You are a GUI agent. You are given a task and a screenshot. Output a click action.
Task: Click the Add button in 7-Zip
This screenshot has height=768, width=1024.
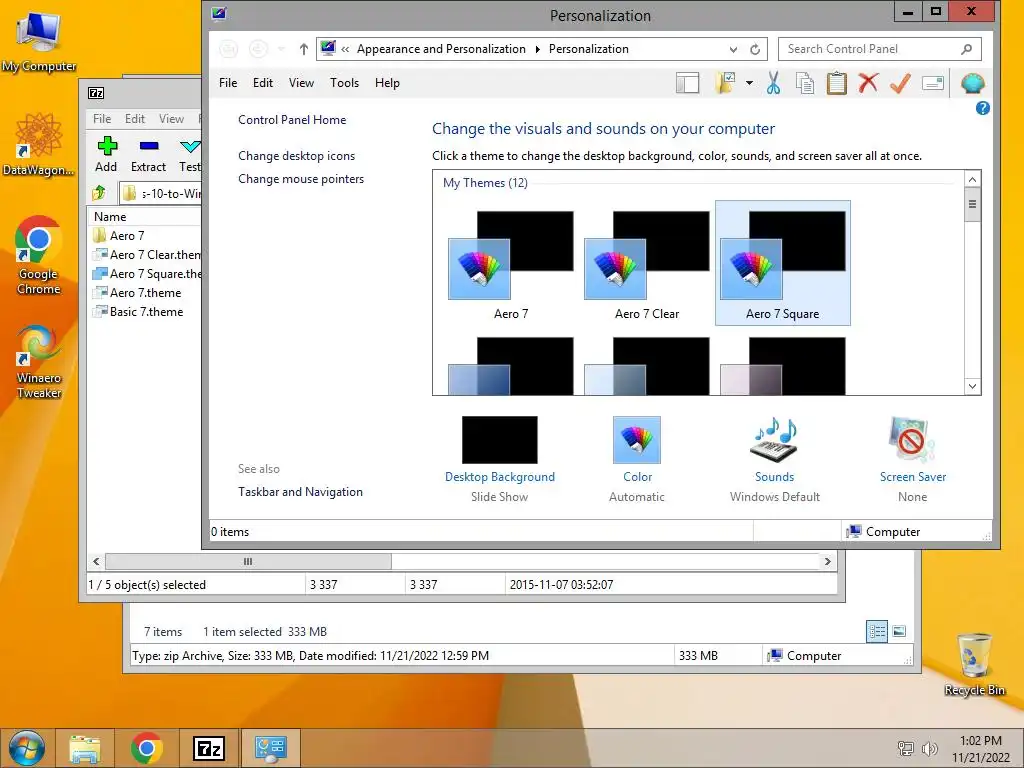click(106, 155)
